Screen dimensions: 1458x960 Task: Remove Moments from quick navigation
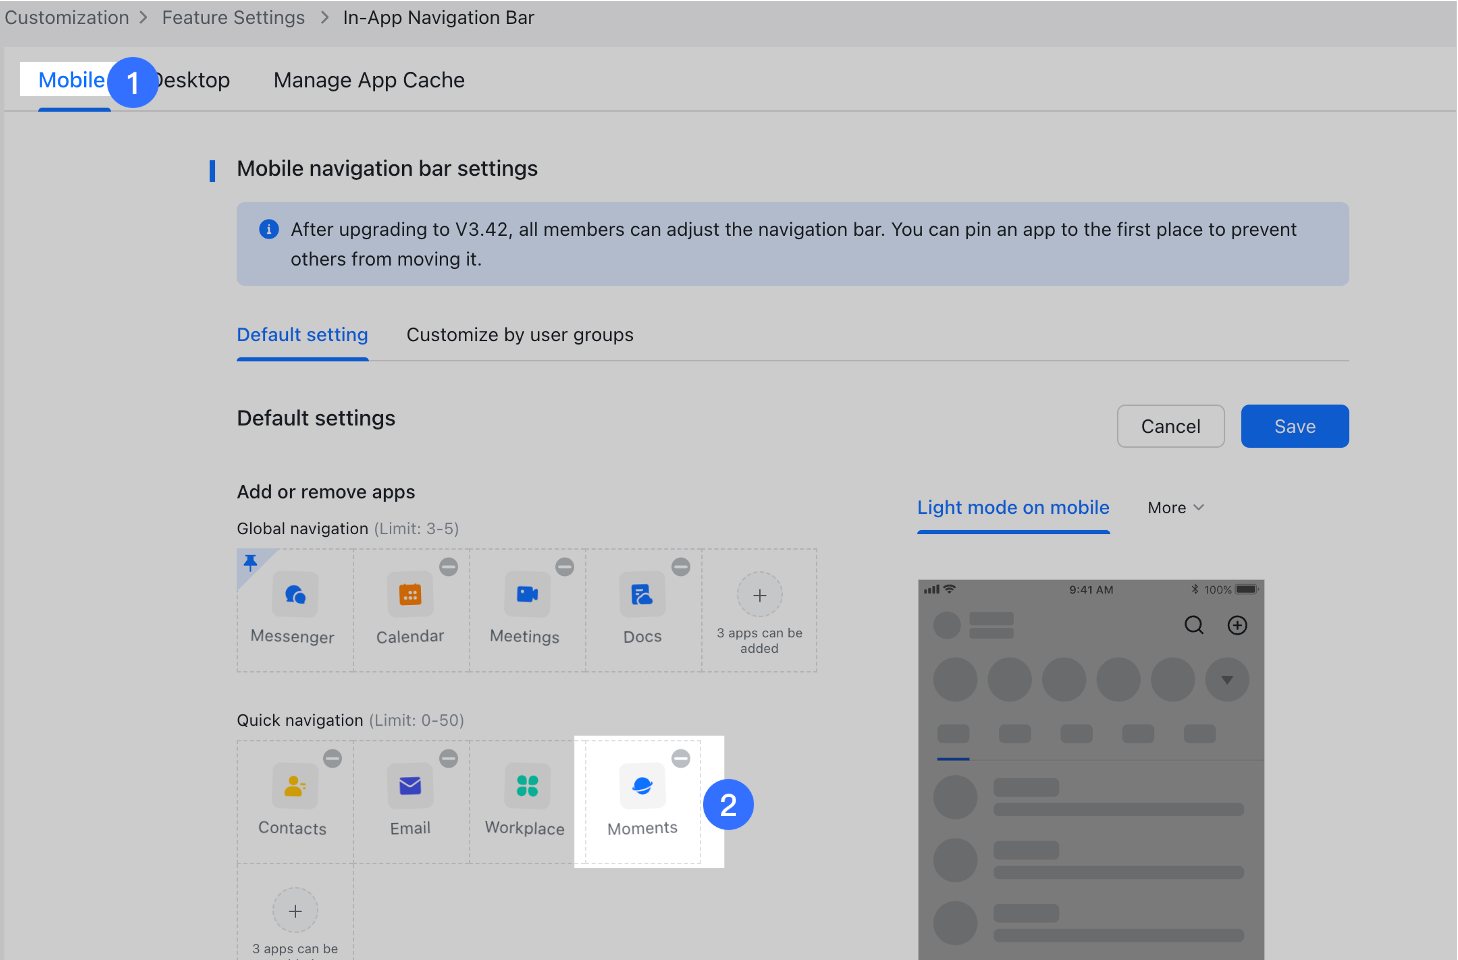point(681,758)
